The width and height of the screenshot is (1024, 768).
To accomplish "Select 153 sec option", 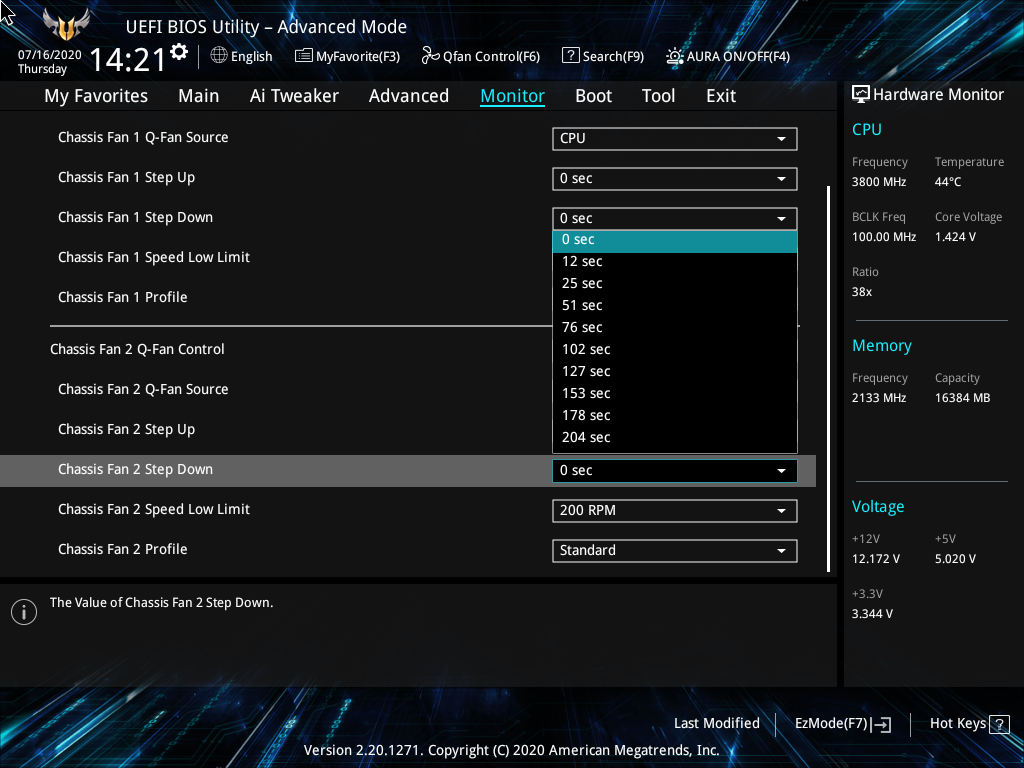I will [675, 394].
